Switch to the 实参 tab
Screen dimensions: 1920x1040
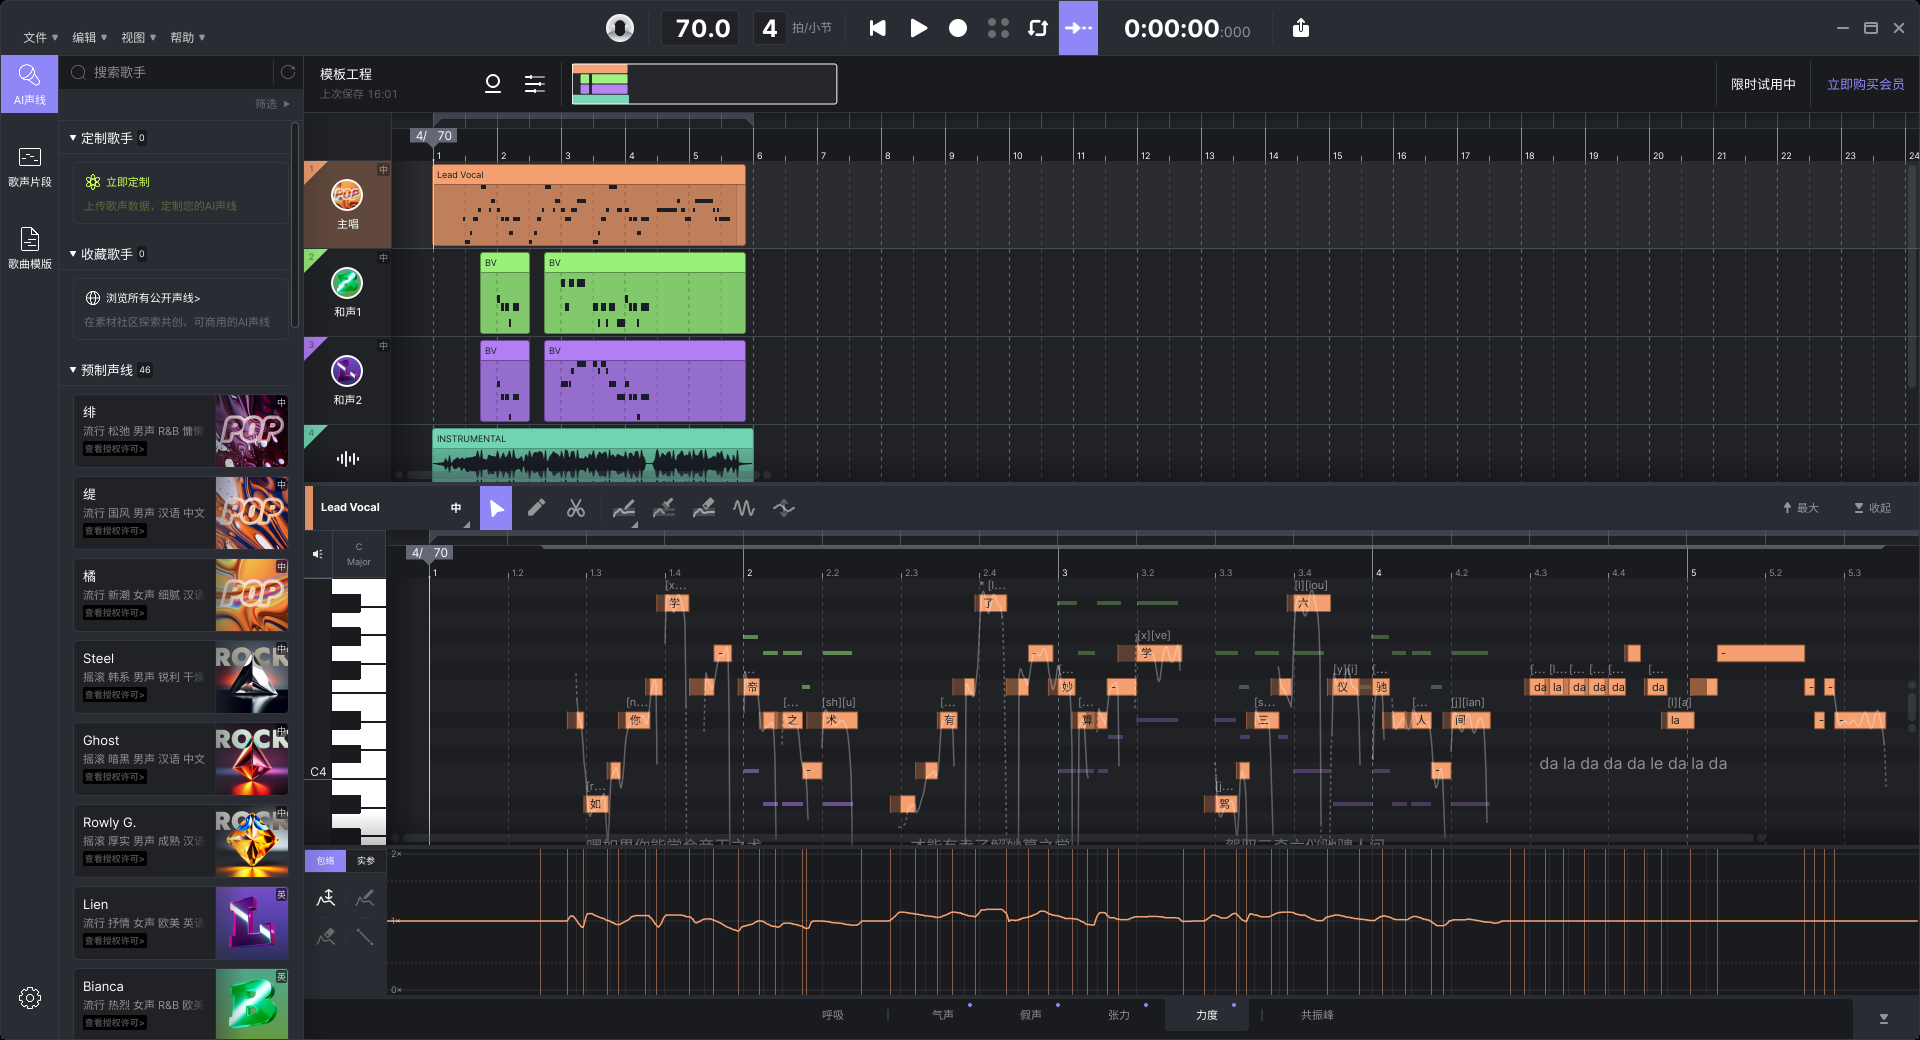[x=367, y=861]
